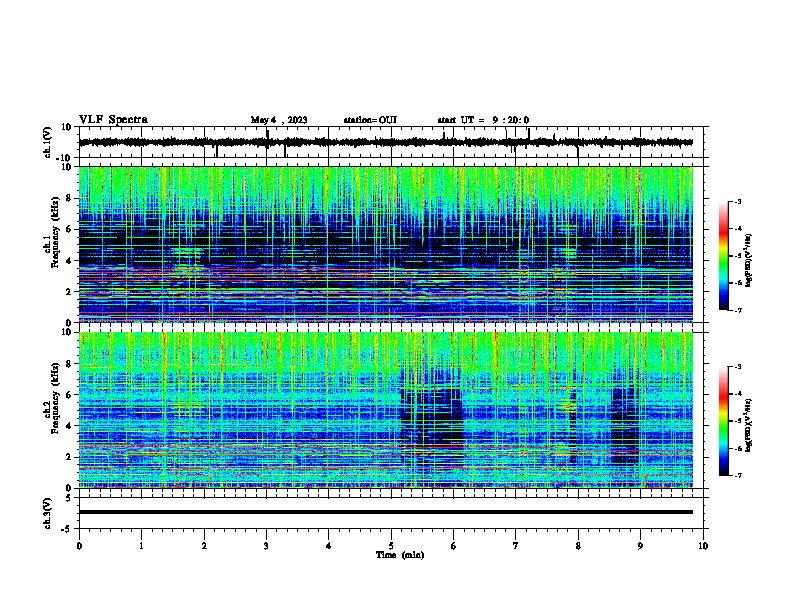This screenshot has height=612, width=792.
Task: Click the "8" kHz tick on ch.1 frequency axis
Action: pos(70,198)
